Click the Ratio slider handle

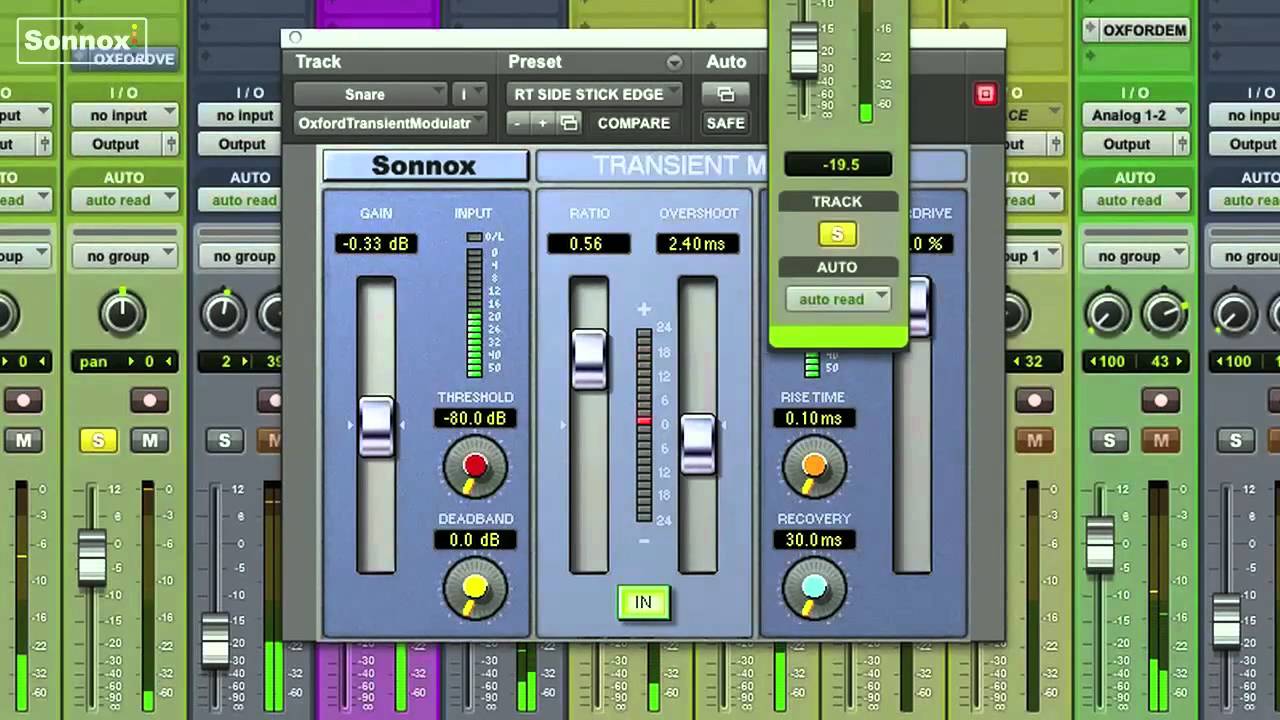click(x=589, y=359)
